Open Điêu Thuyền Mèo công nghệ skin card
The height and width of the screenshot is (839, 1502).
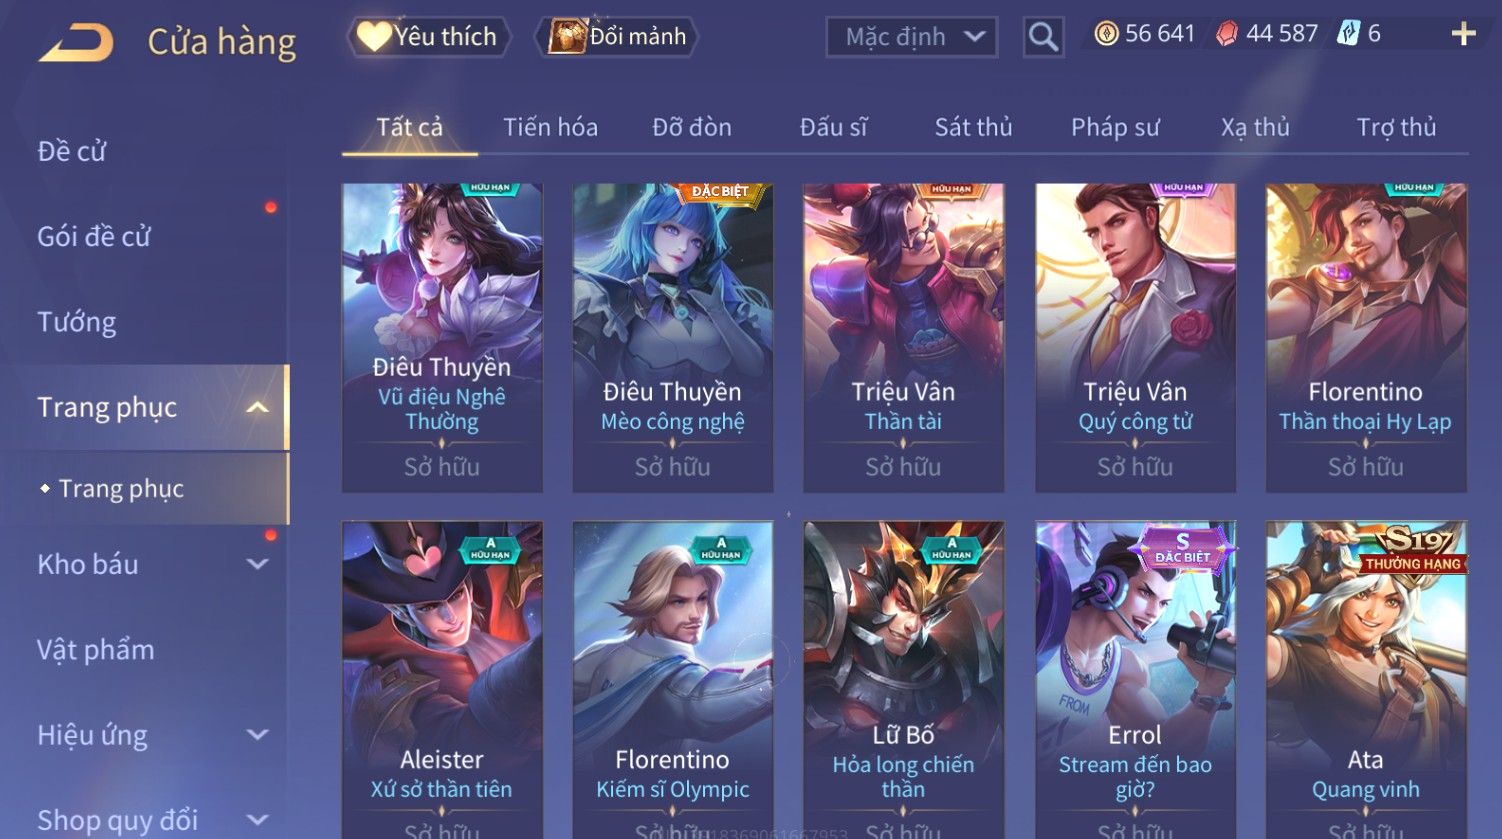(673, 337)
